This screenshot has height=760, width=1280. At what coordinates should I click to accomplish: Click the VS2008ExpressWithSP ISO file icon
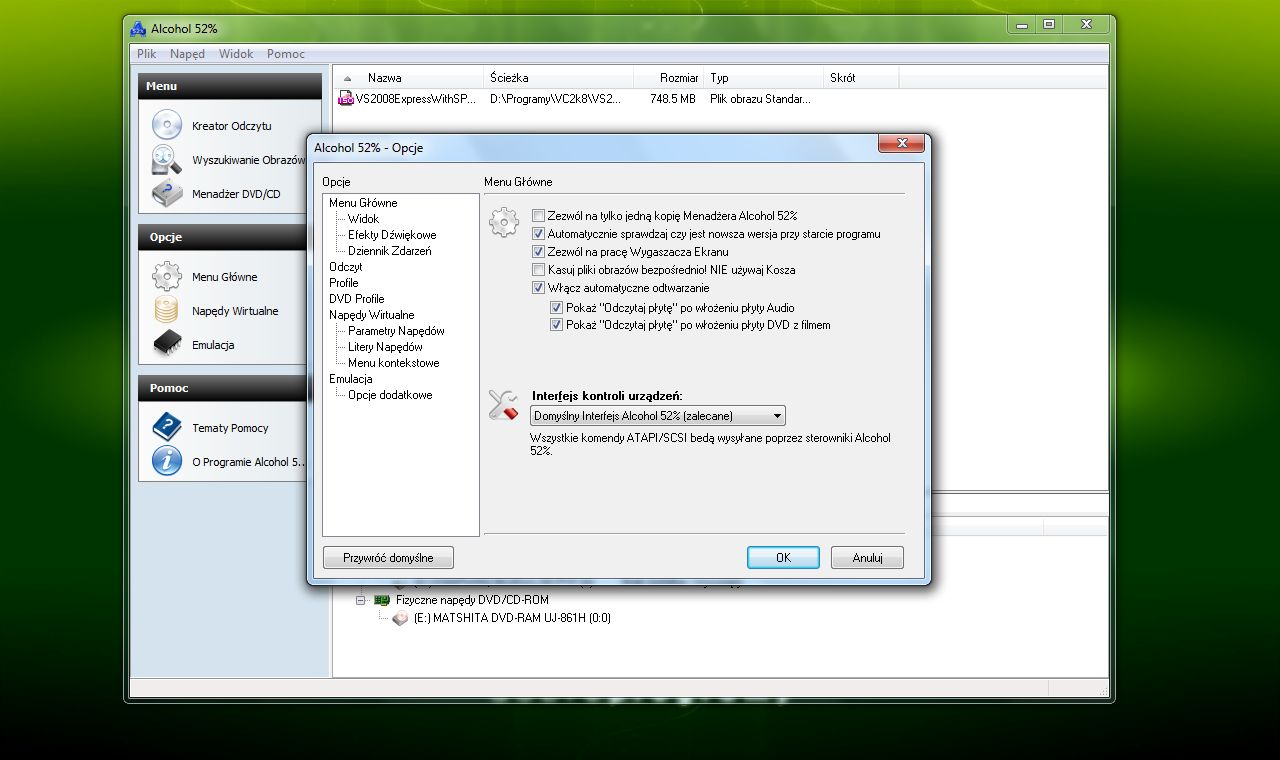pos(346,99)
